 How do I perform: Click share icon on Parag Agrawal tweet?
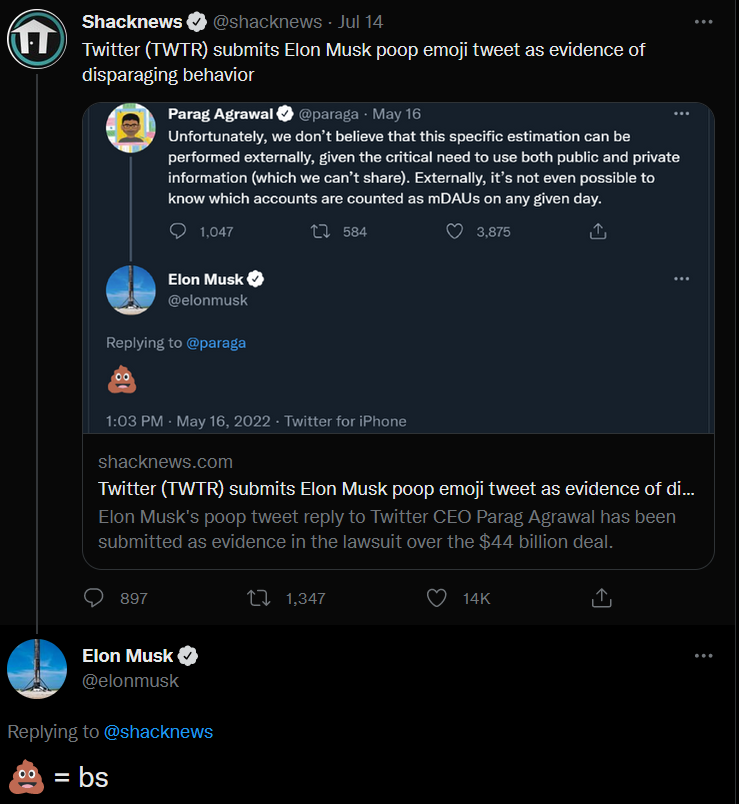[x=598, y=231]
